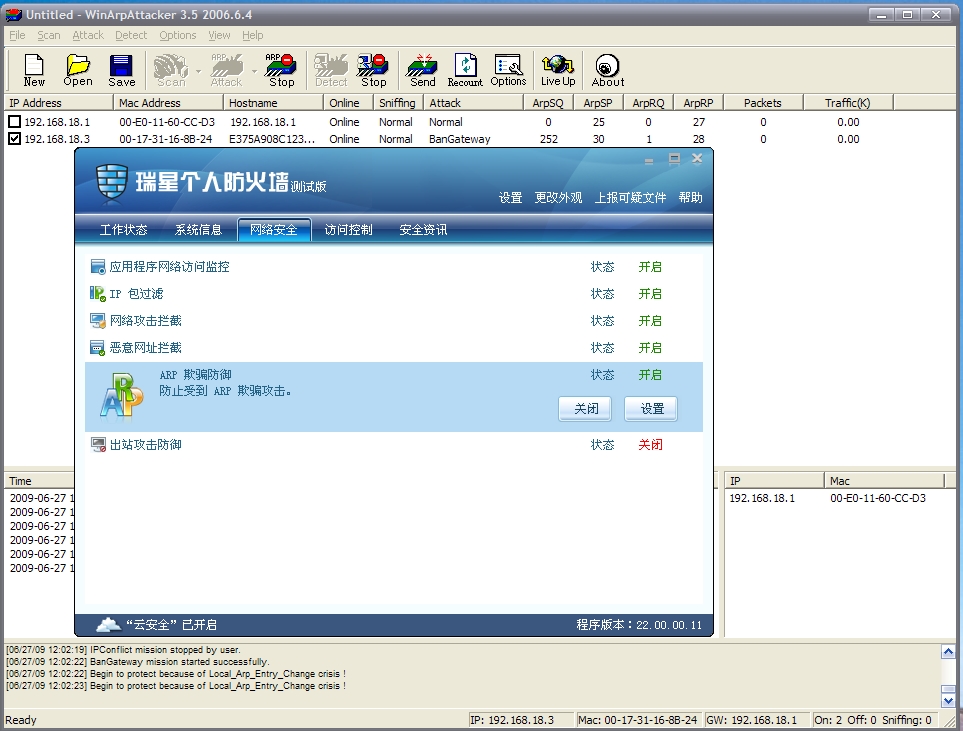
Task: Open the File menu
Action: 17,35
